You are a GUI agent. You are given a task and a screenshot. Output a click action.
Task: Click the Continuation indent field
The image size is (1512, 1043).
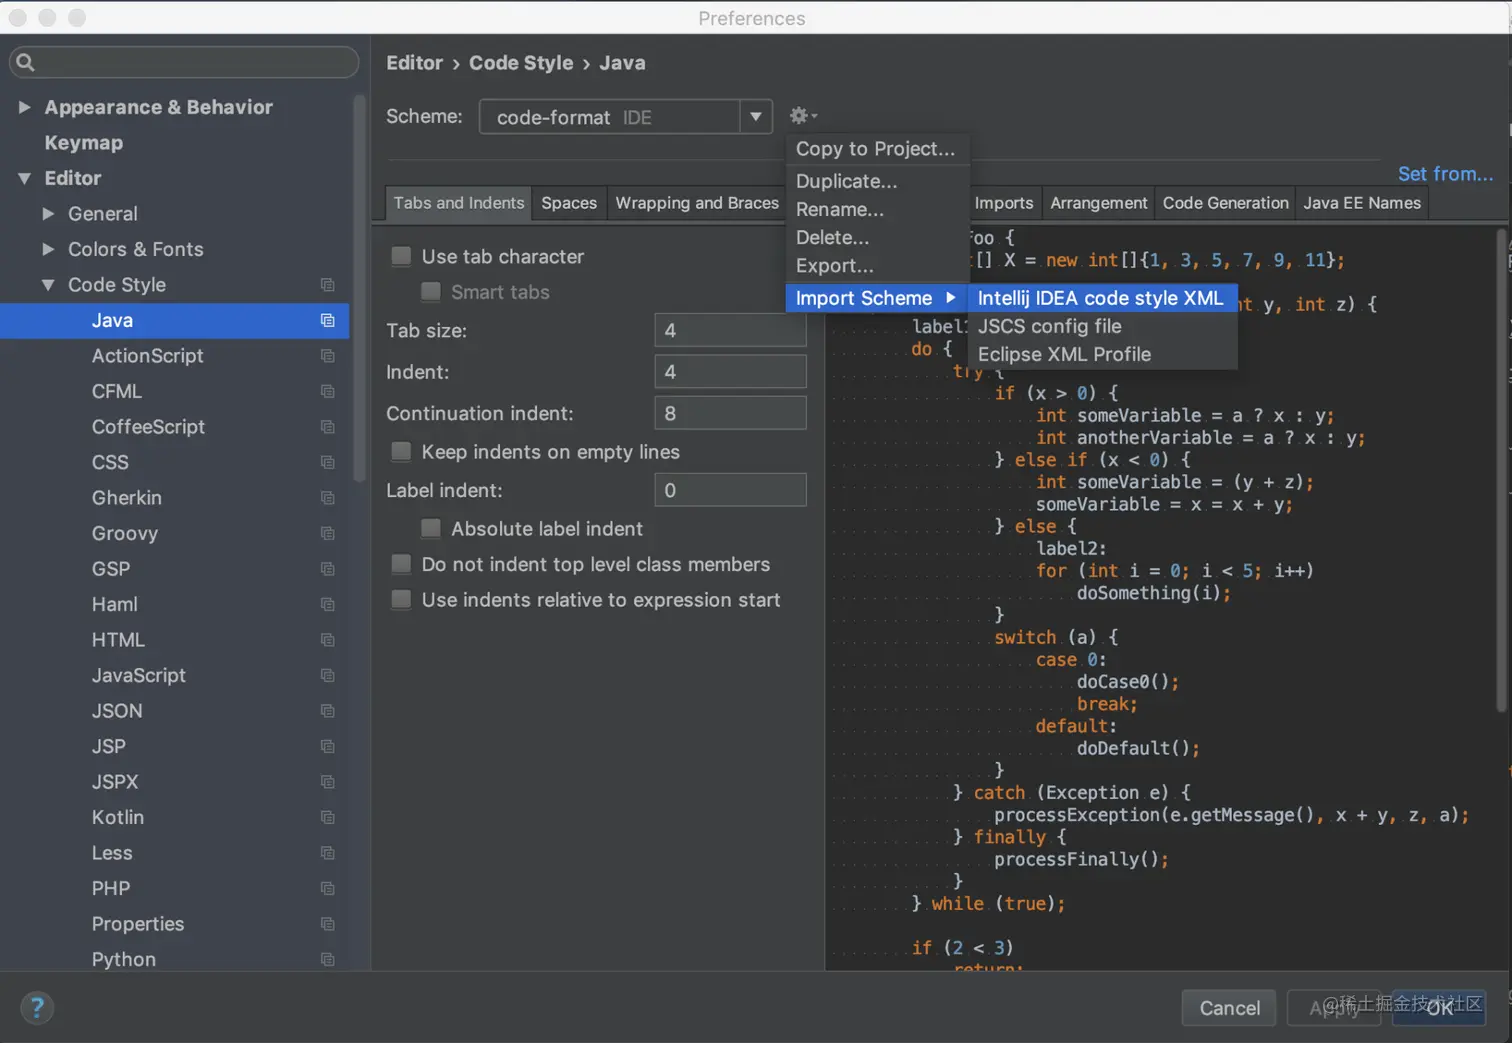730,412
